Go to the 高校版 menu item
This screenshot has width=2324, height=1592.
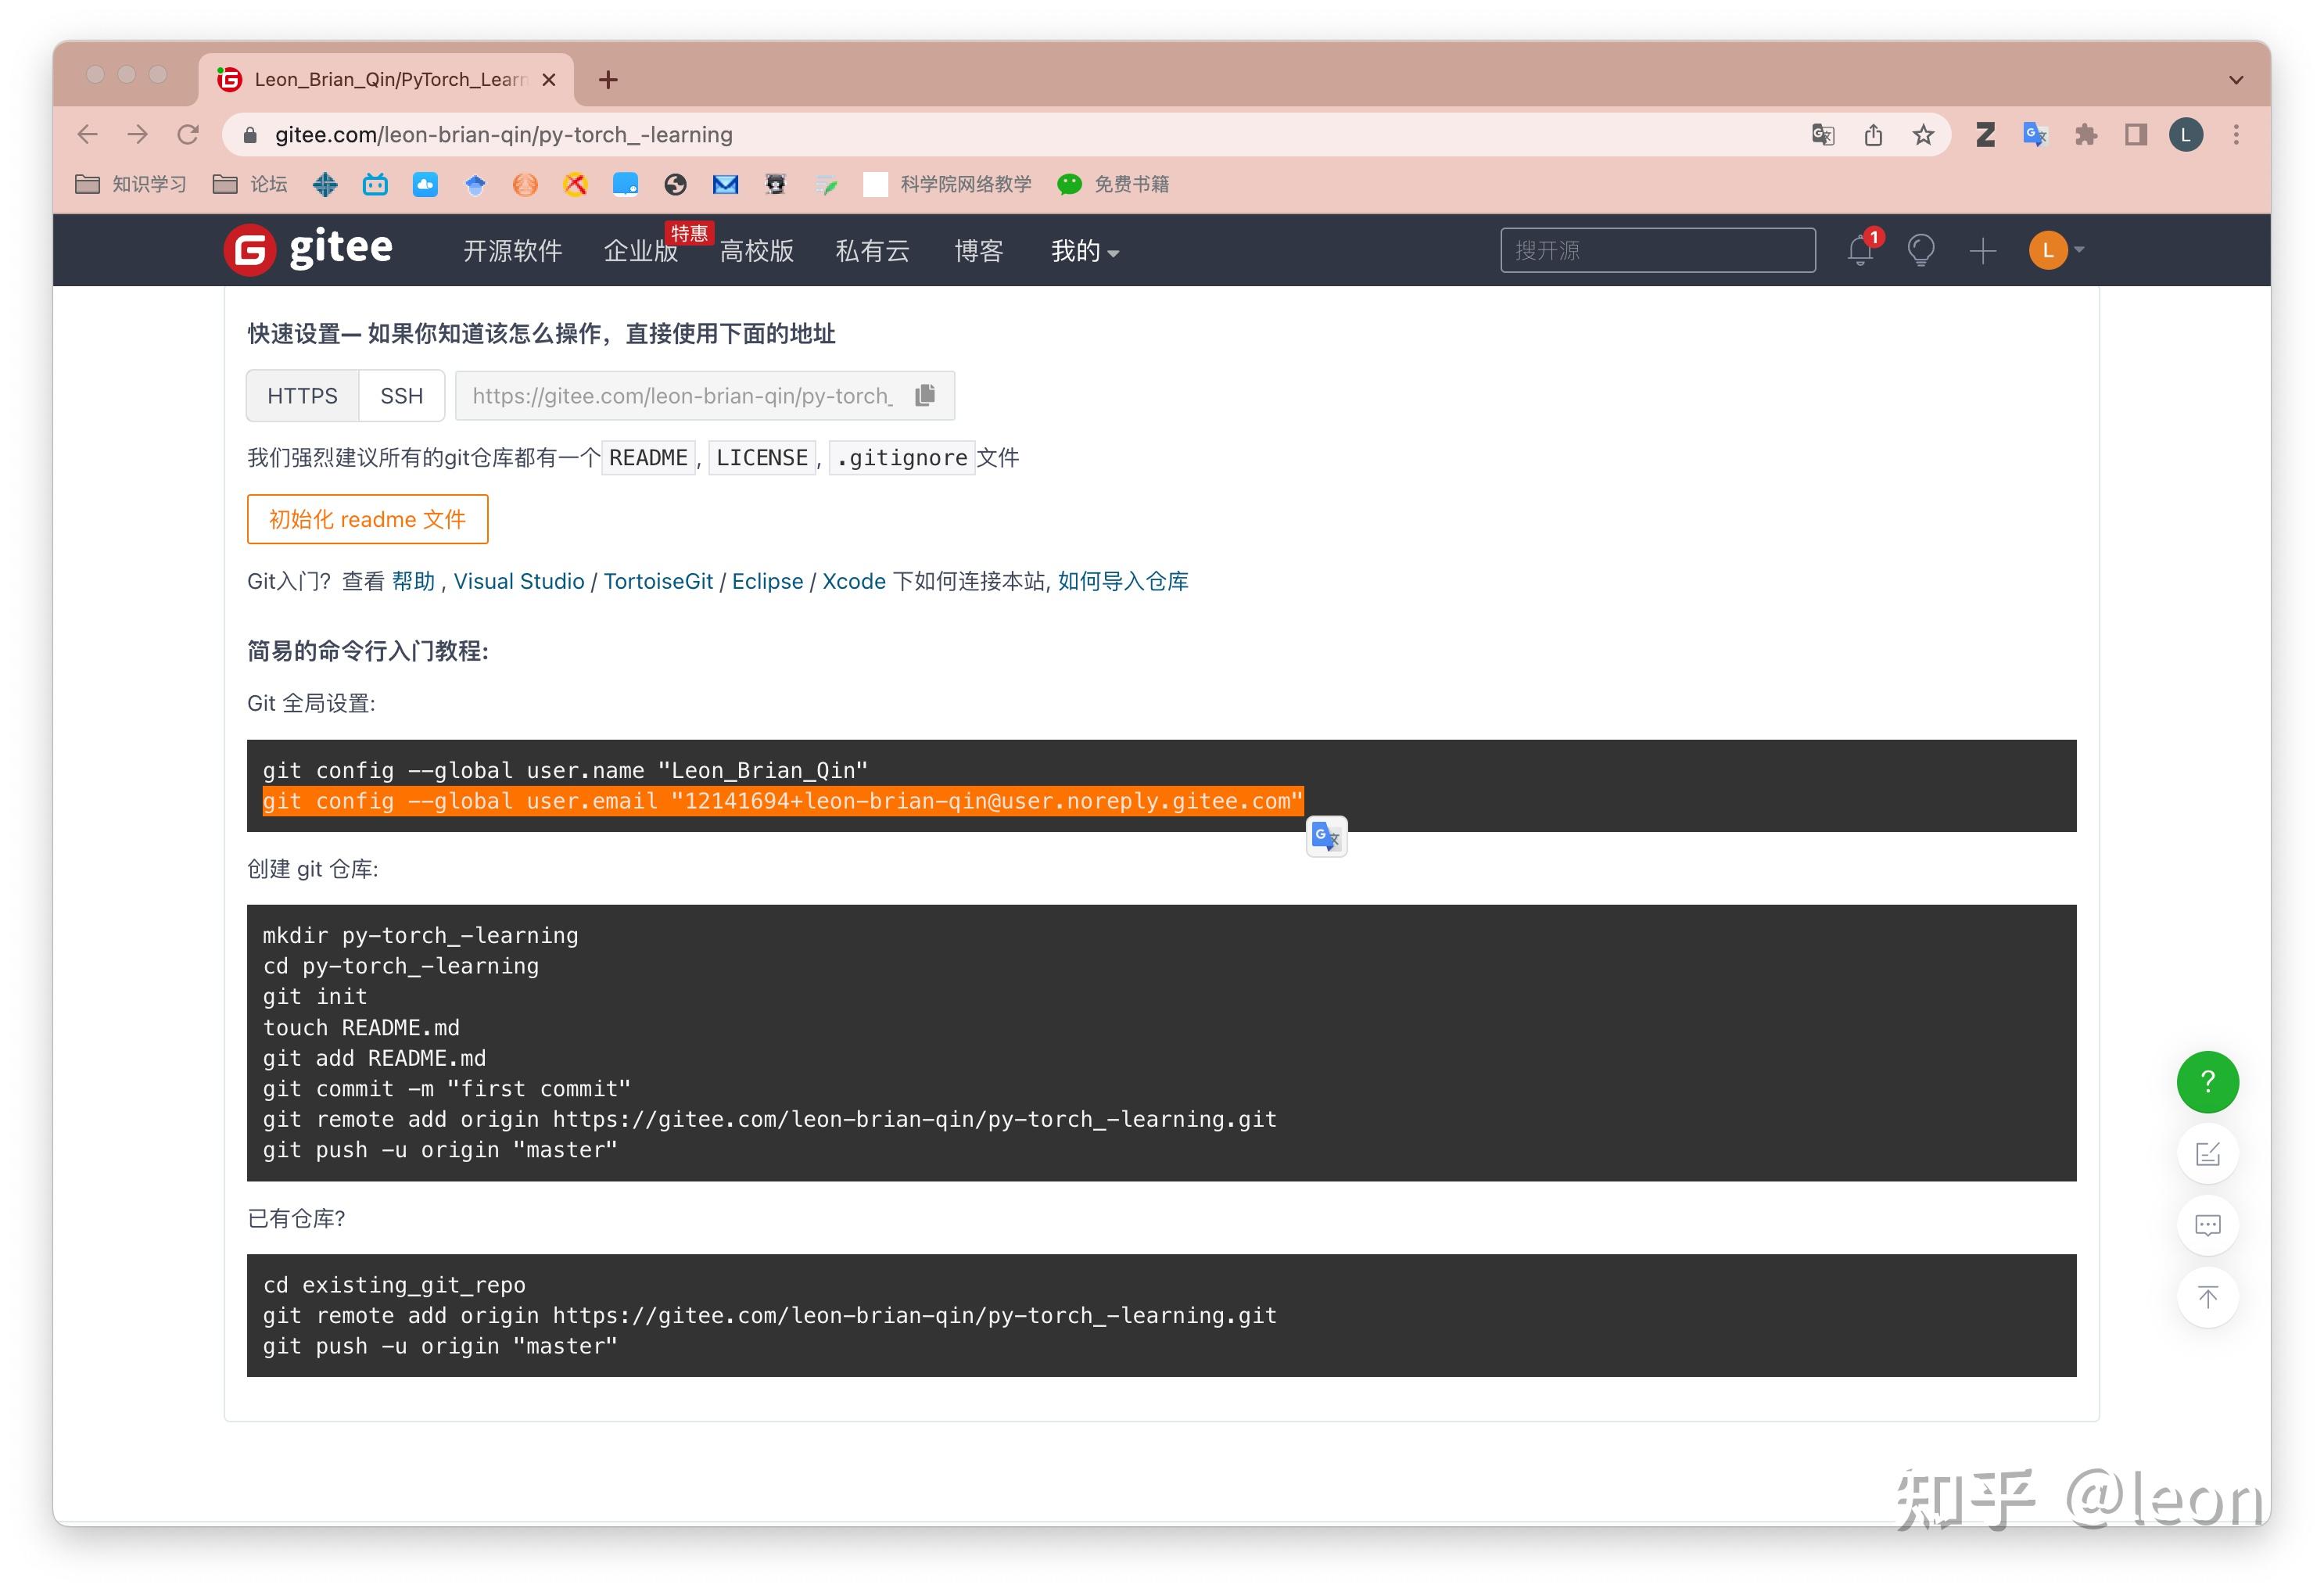[x=756, y=251]
